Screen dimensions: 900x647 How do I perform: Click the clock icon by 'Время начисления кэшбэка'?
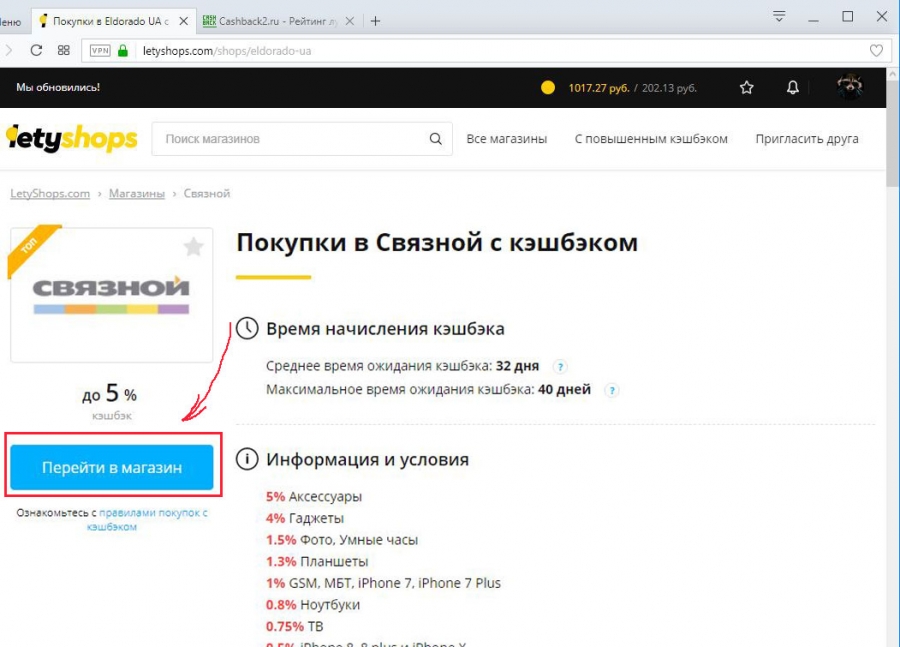tap(247, 328)
